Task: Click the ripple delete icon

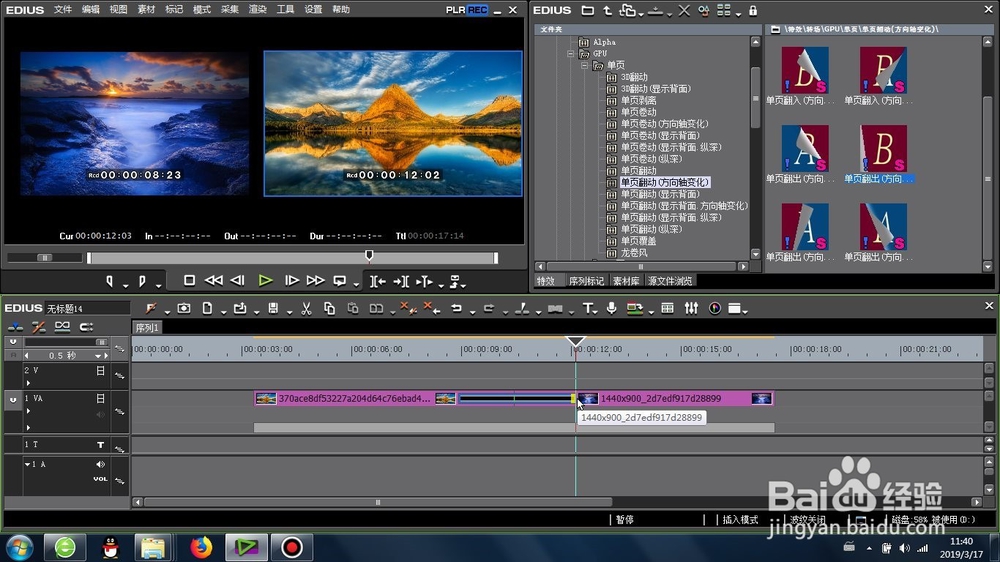Action: pyautogui.click(x=432, y=309)
